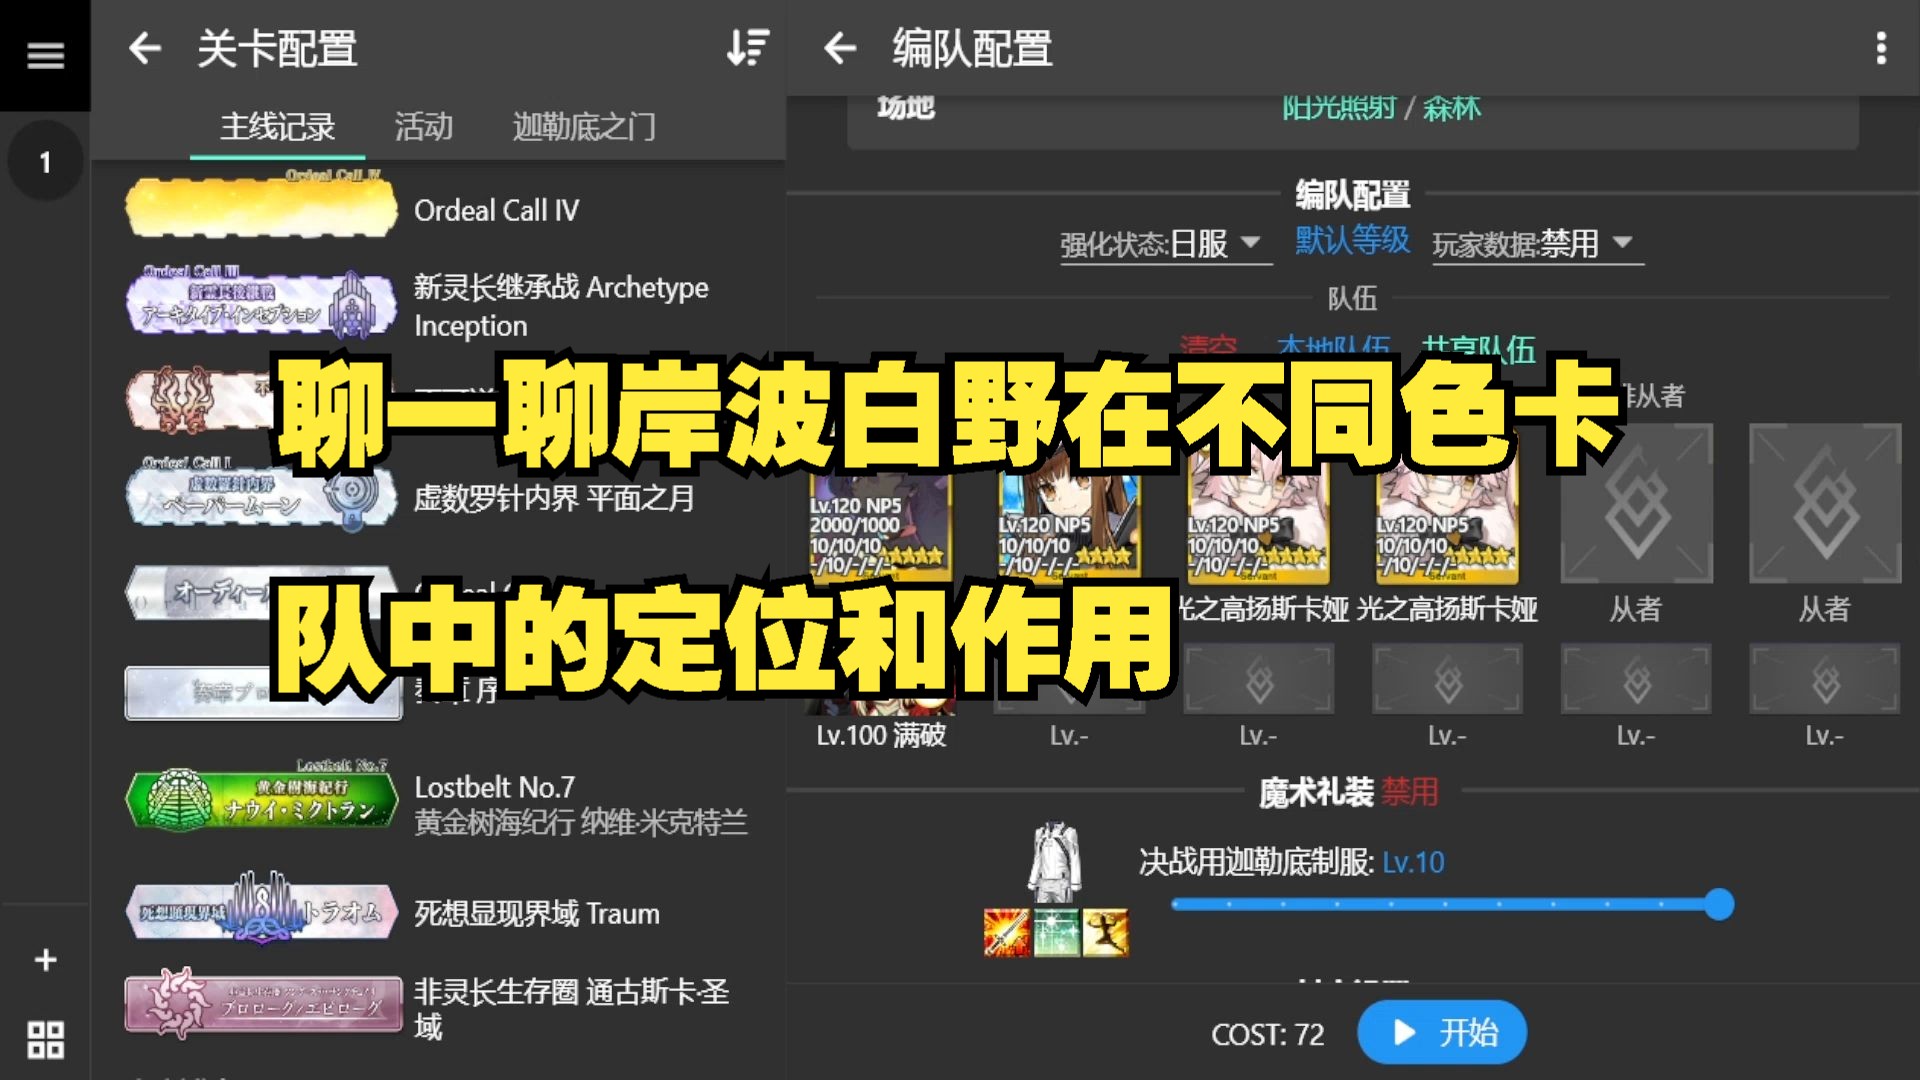Select Lostbelt No.7 黄金树海纪行 text
Screen dimensions: 1920x1080
pyautogui.click(x=580, y=804)
